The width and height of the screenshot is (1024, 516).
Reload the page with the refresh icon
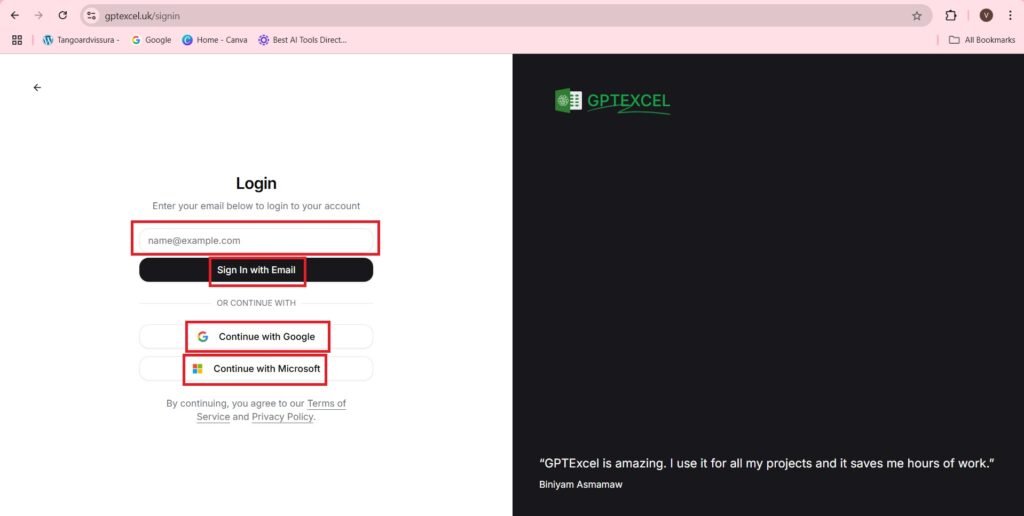coord(63,16)
